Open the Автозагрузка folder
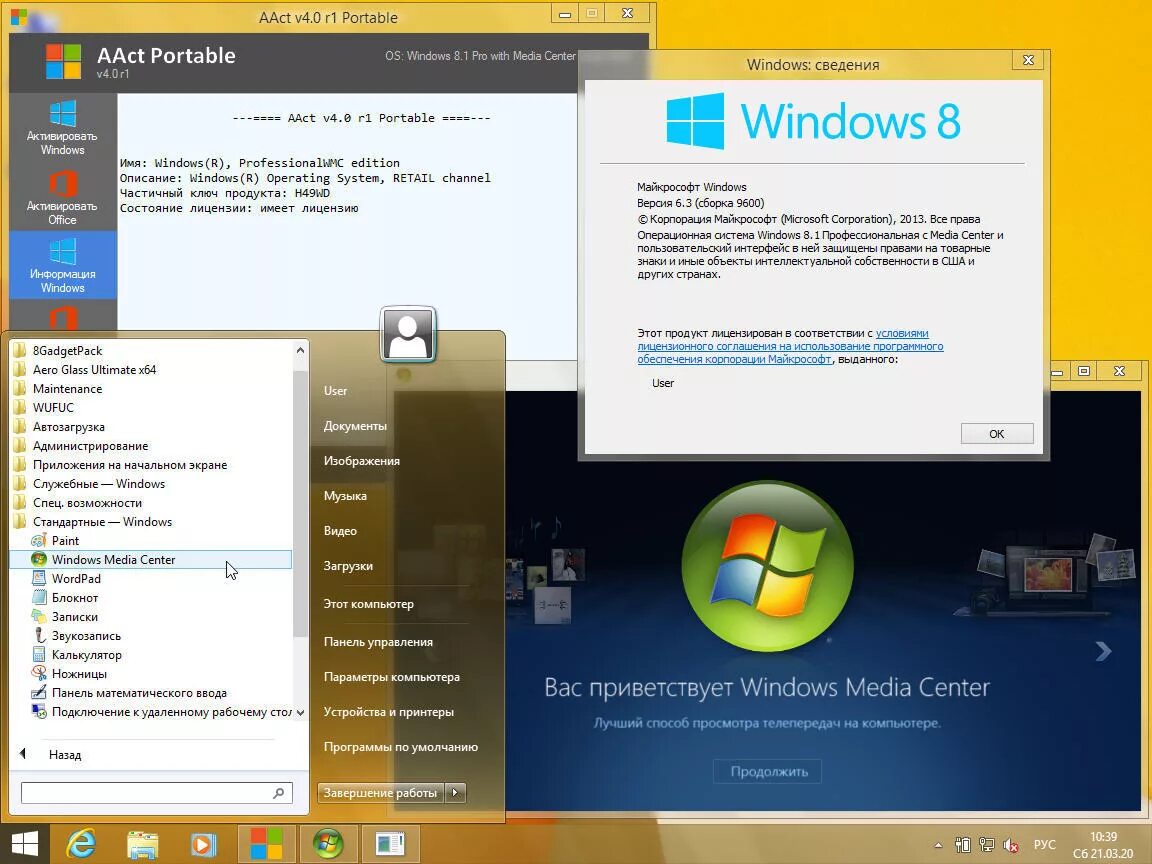 [68, 427]
